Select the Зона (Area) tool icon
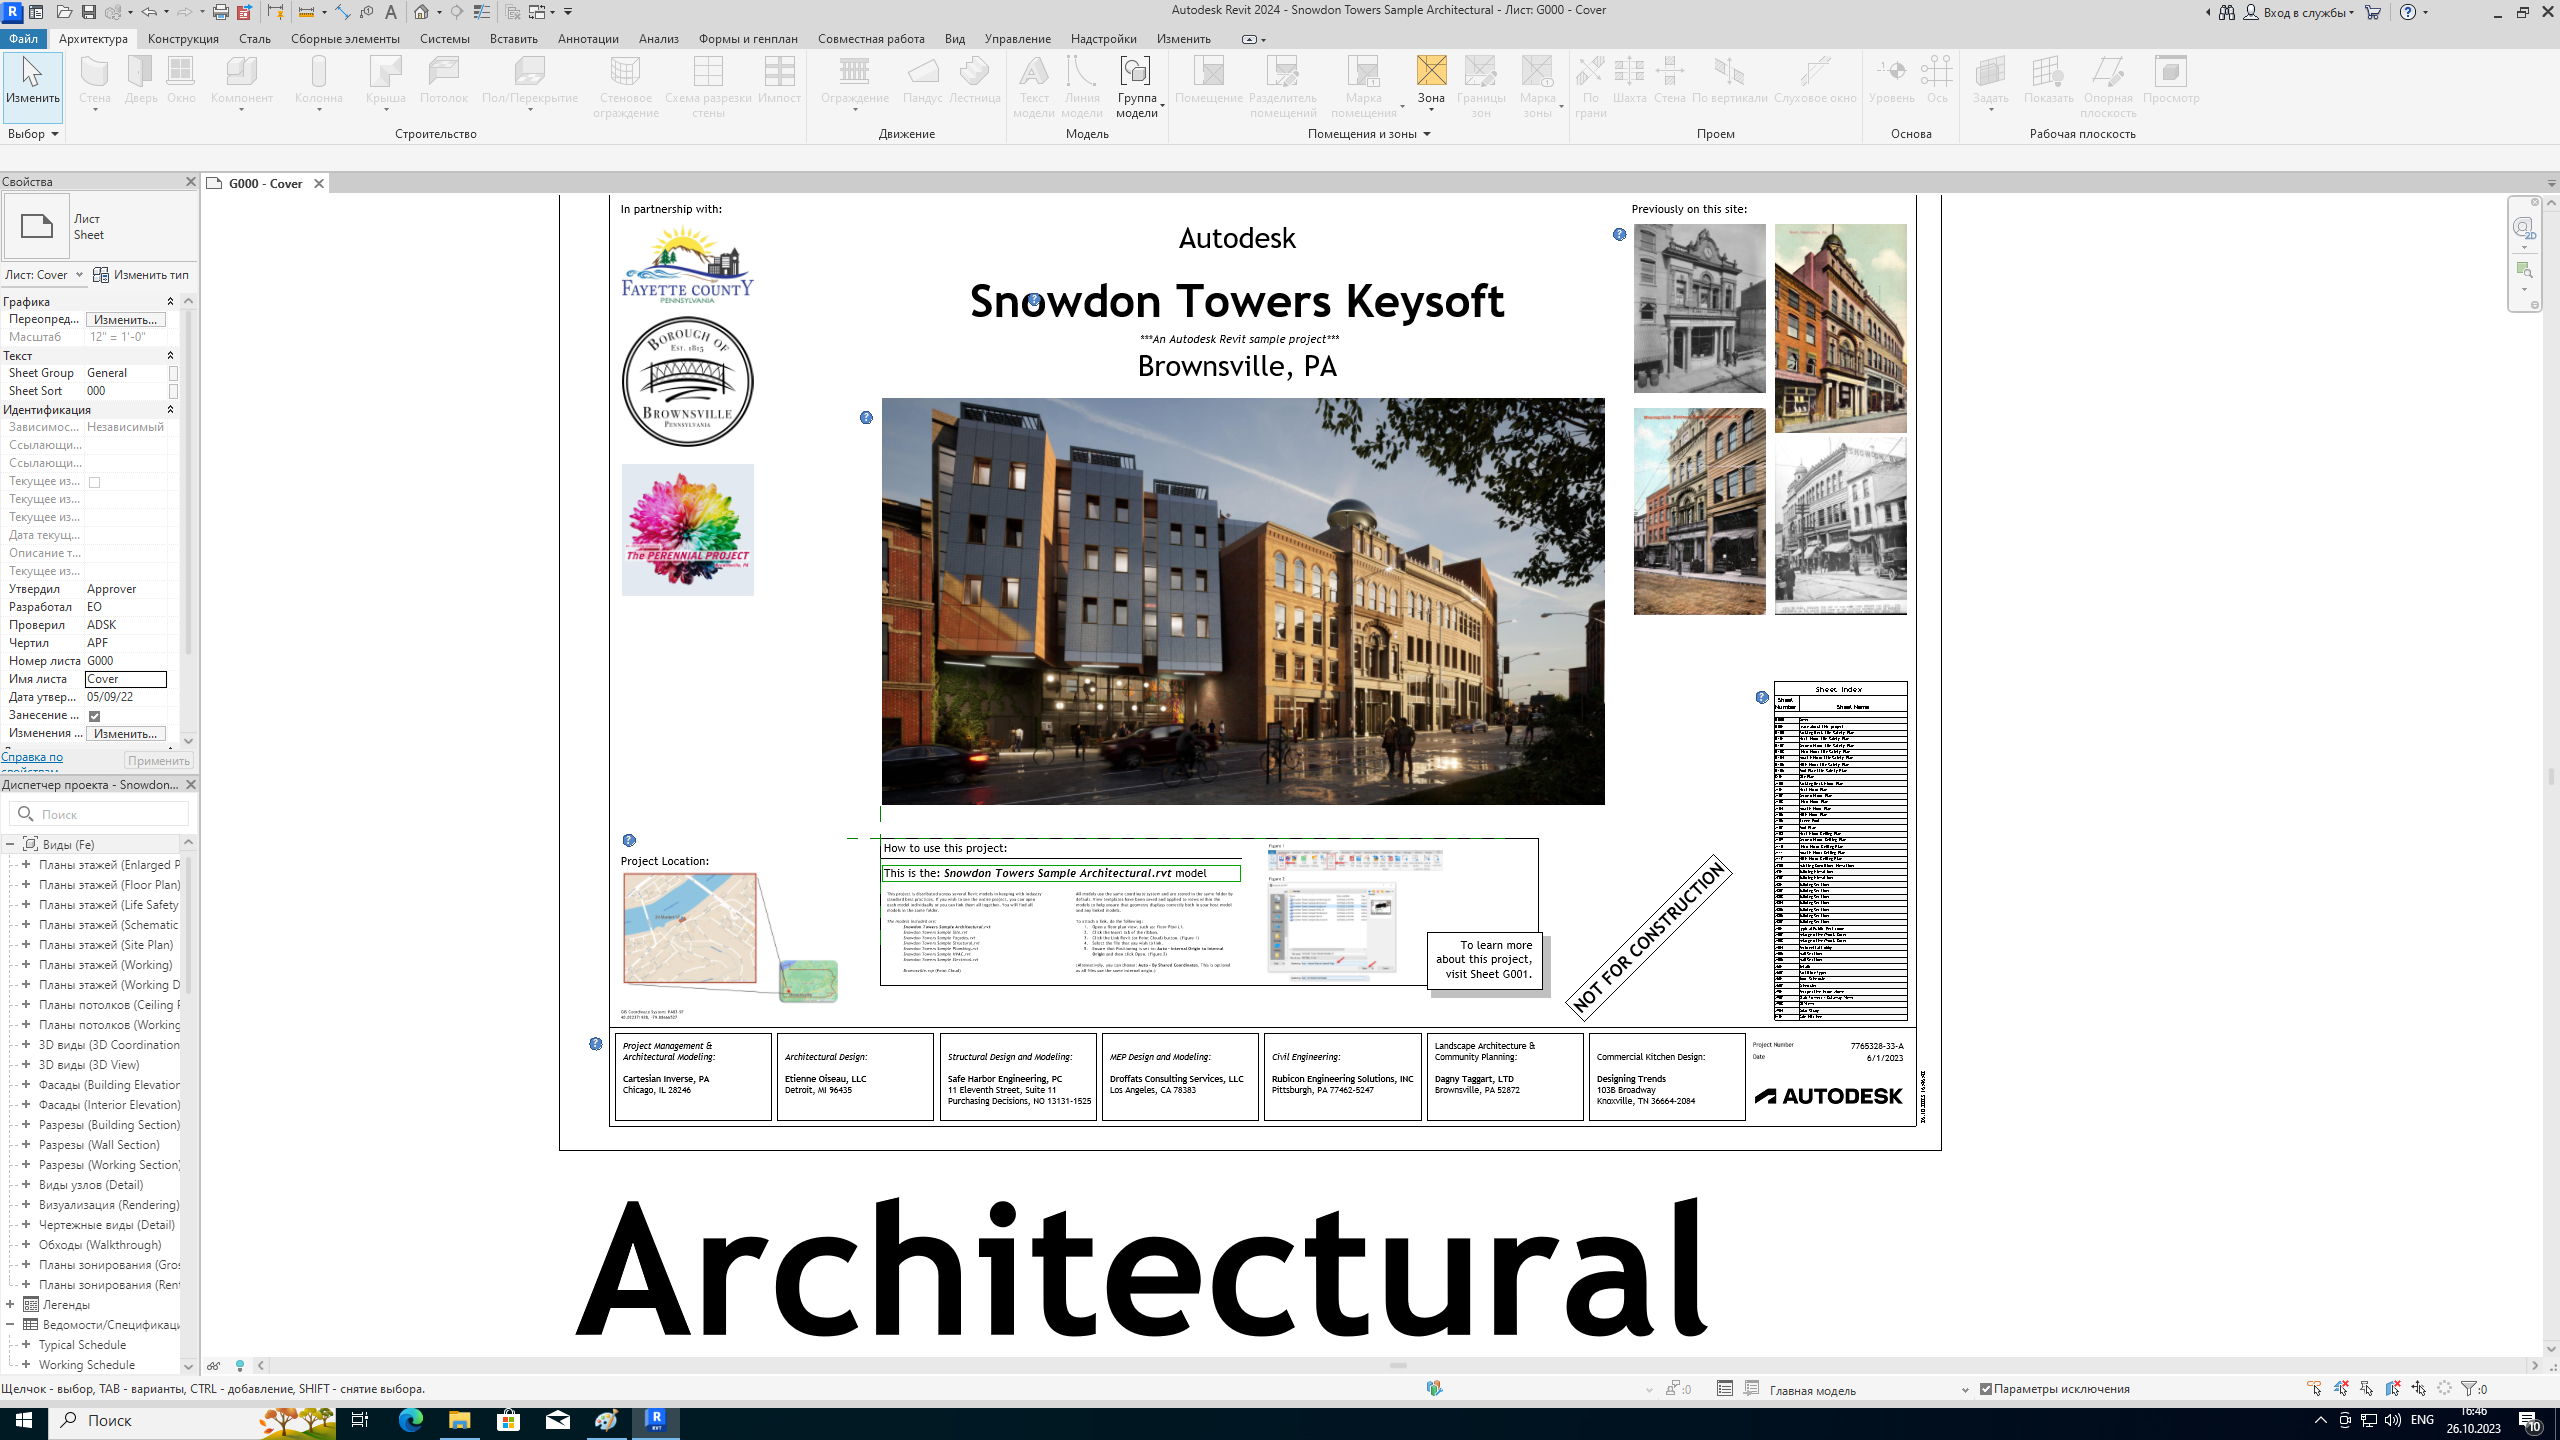2560x1440 pixels. click(x=1431, y=71)
